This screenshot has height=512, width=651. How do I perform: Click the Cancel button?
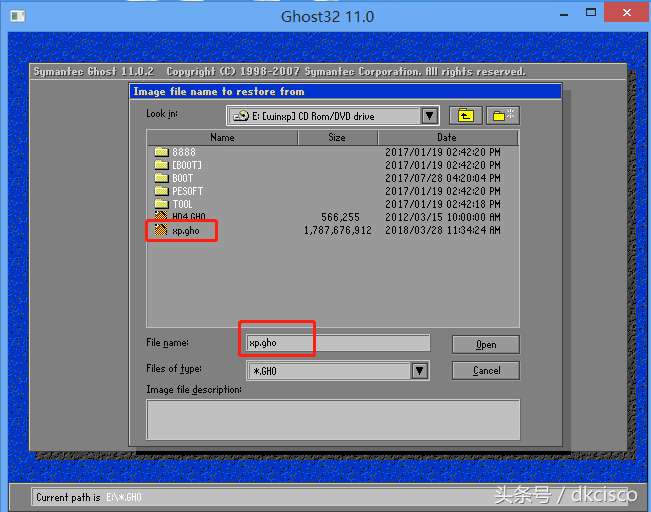point(486,370)
